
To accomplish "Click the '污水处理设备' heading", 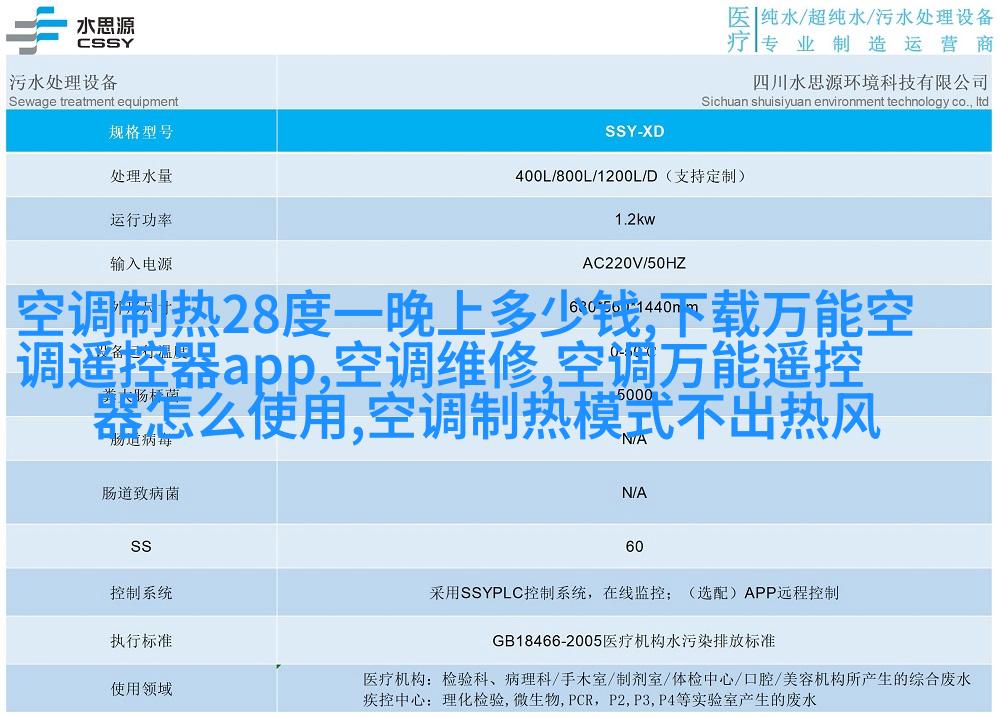I will coord(63,82).
